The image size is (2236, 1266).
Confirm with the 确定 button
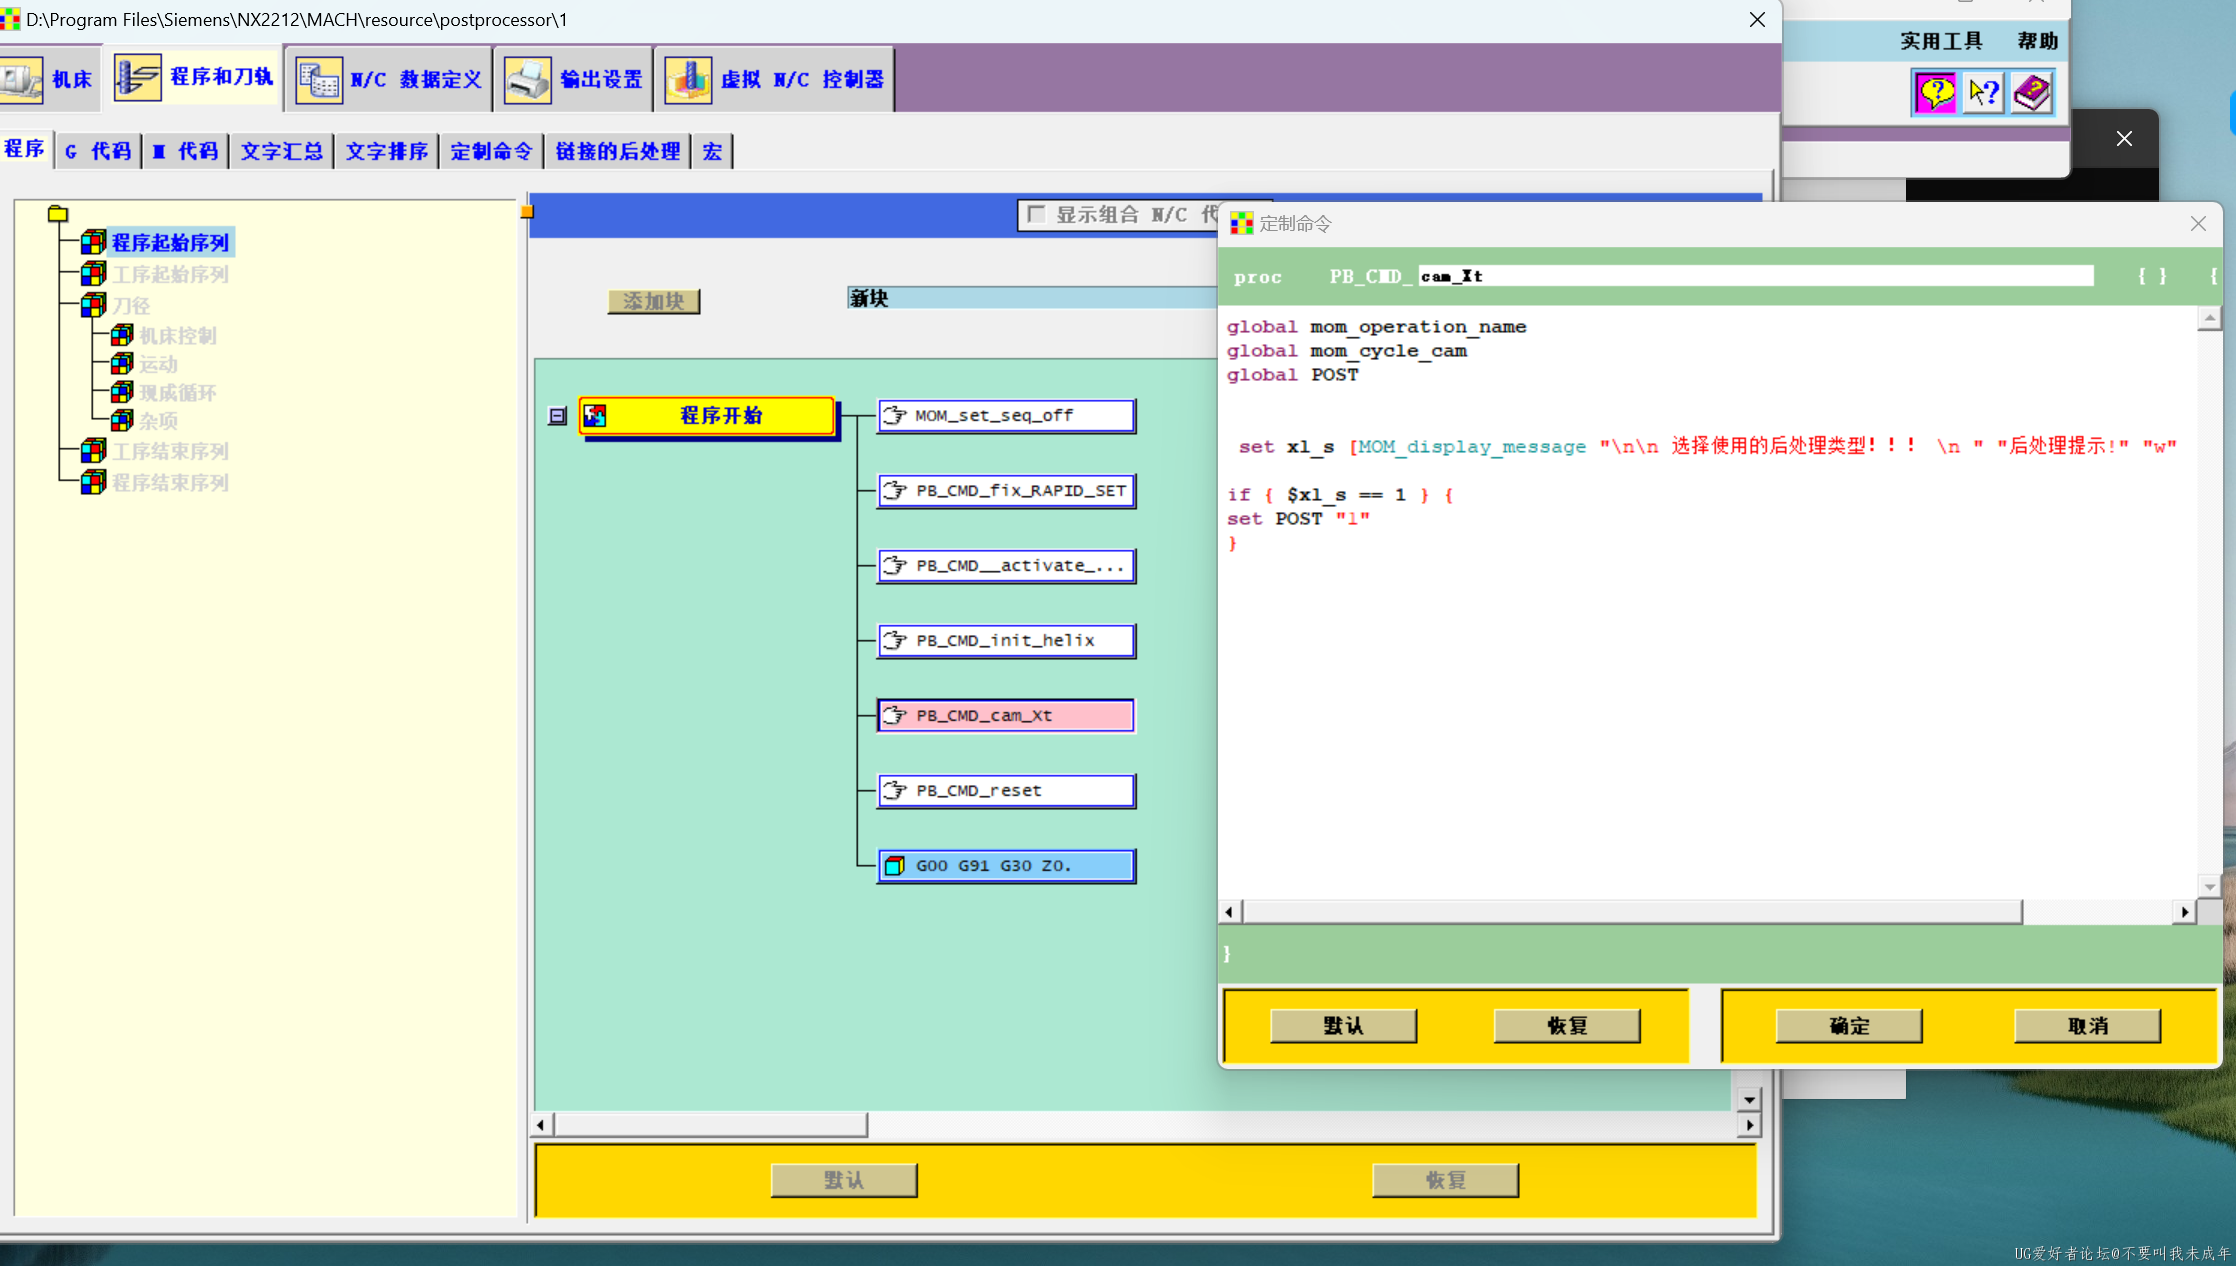1849,1026
